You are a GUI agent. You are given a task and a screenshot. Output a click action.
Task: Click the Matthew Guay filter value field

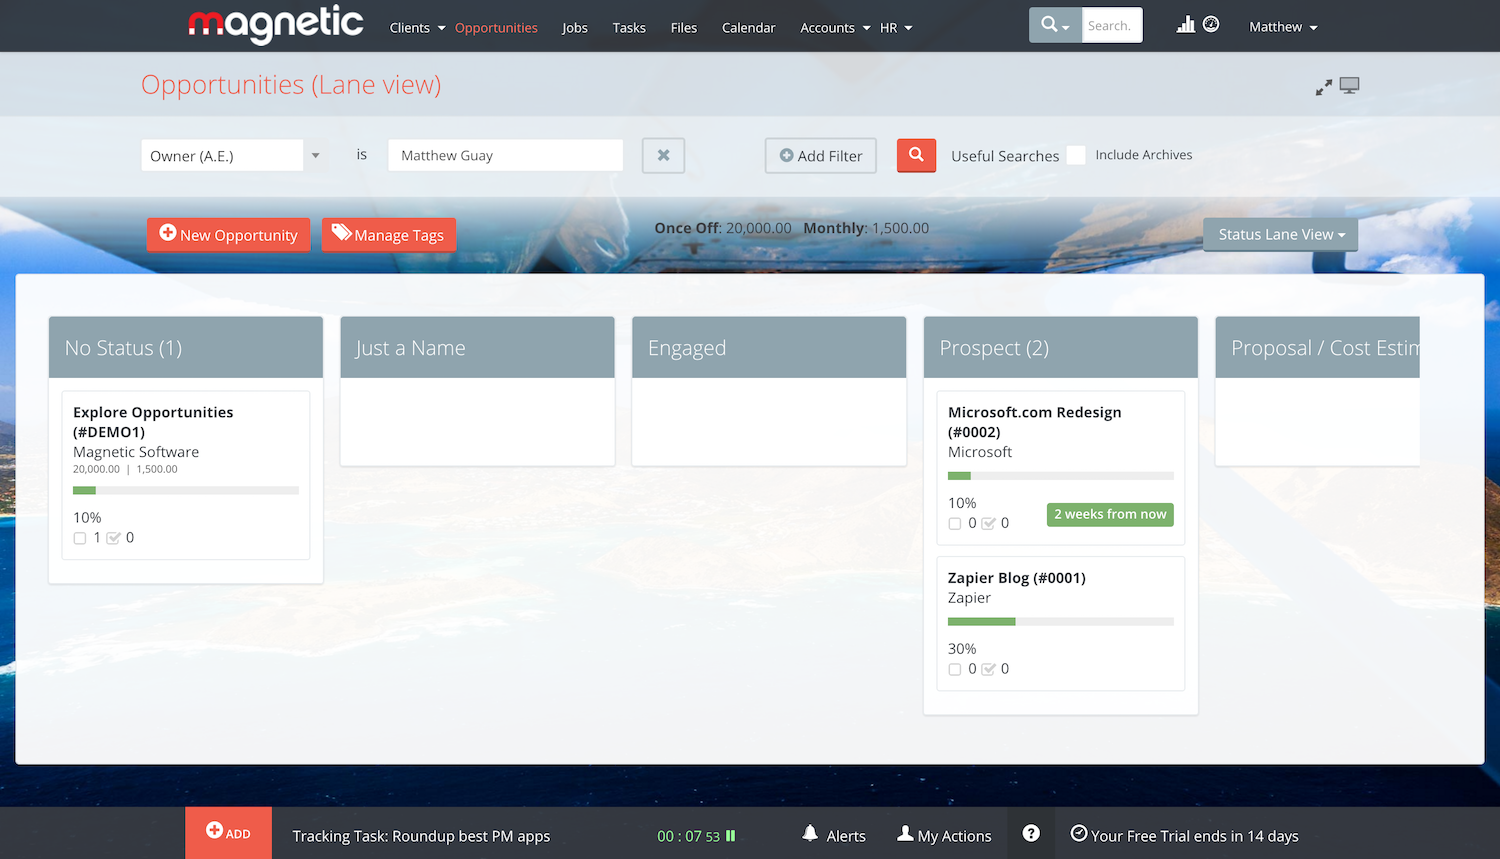505,155
